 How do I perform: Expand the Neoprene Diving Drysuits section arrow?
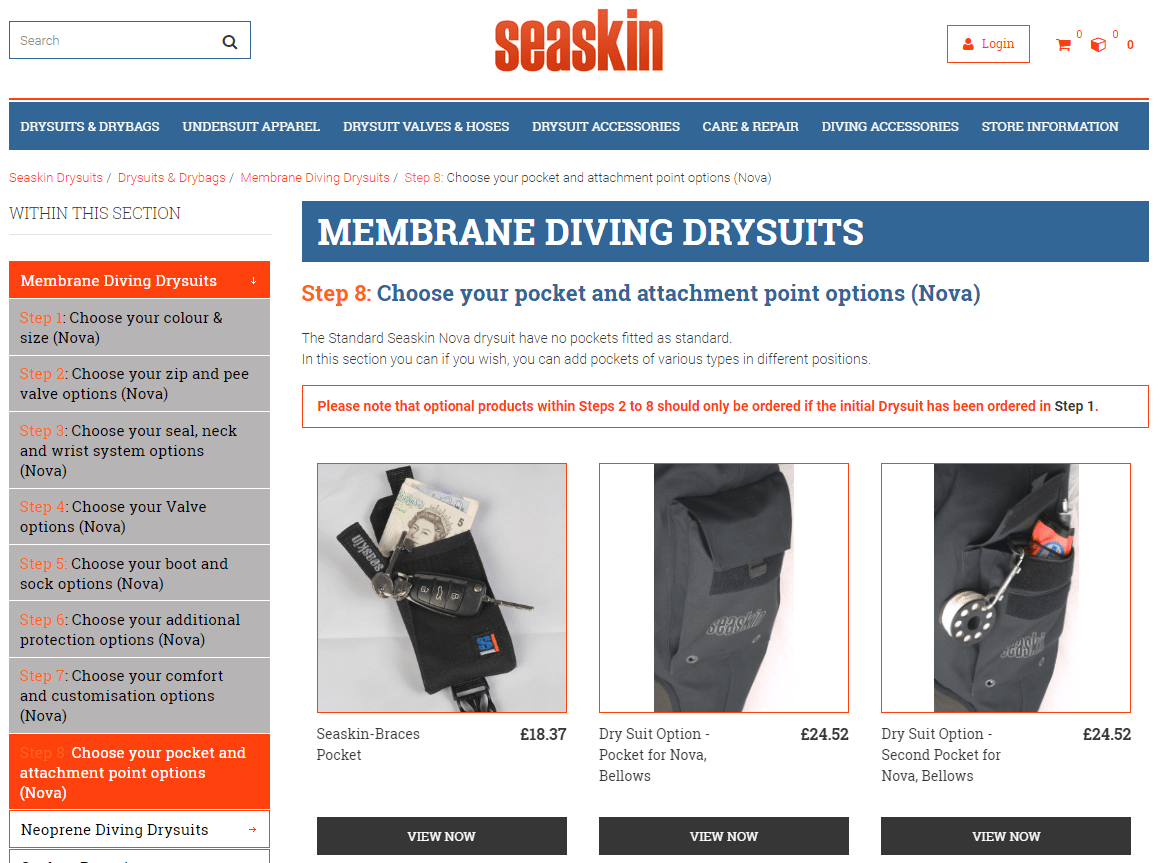(x=253, y=830)
